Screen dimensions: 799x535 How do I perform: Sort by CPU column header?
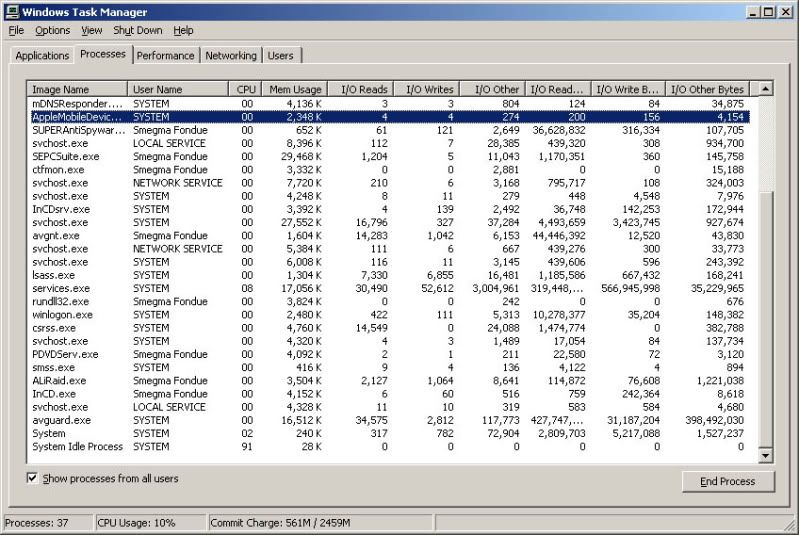(x=245, y=89)
